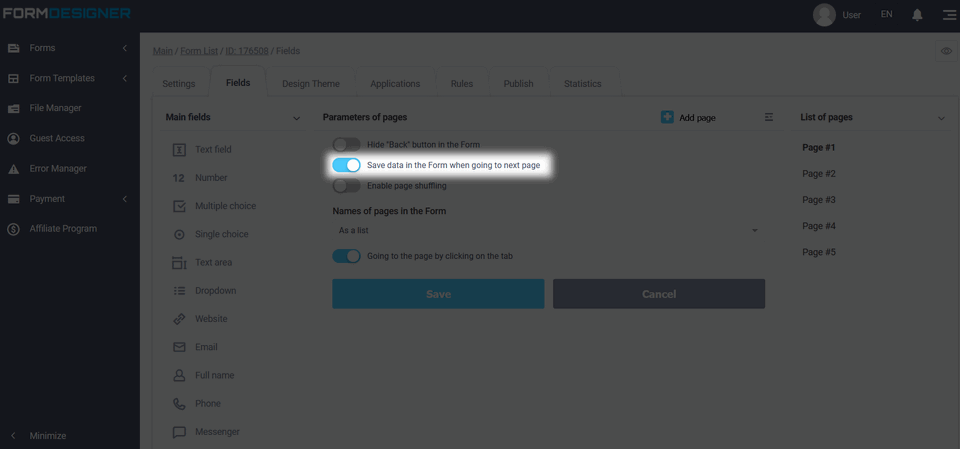Select the Dropdown field icon
The height and width of the screenshot is (449, 960).
point(179,290)
